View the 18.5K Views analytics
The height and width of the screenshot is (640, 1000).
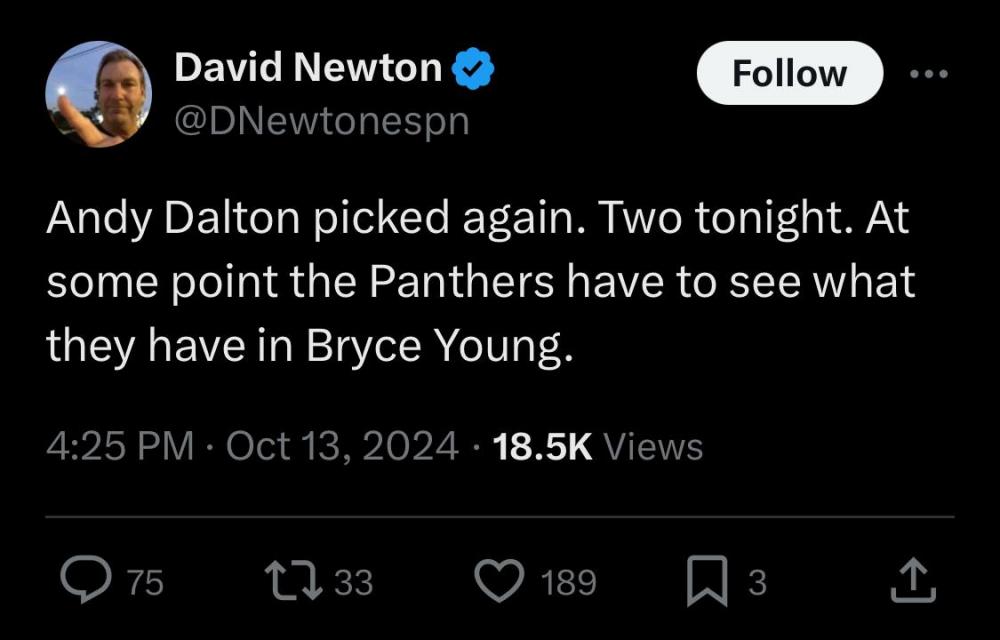pos(598,446)
